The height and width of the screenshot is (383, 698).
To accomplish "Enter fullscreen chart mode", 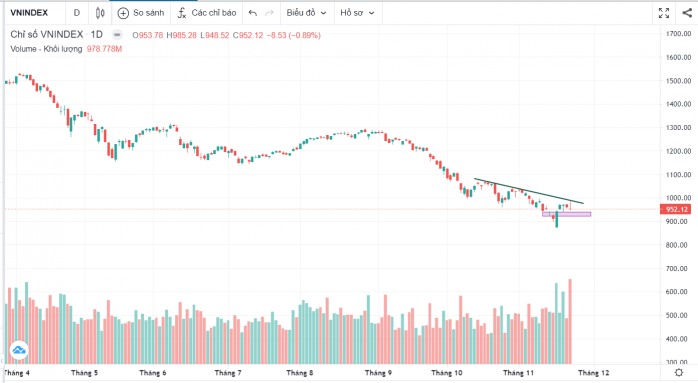I will click(664, 13).
